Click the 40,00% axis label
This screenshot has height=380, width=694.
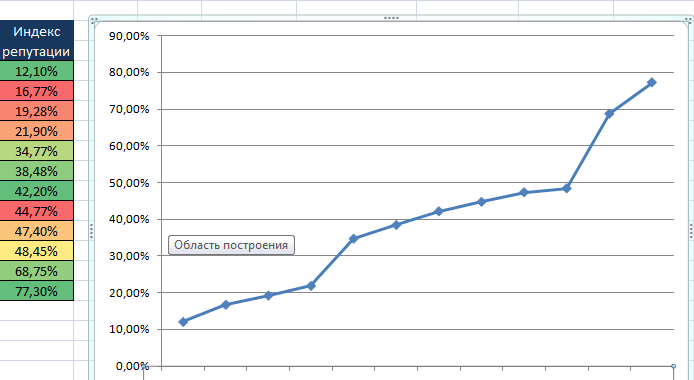point(129,219)
